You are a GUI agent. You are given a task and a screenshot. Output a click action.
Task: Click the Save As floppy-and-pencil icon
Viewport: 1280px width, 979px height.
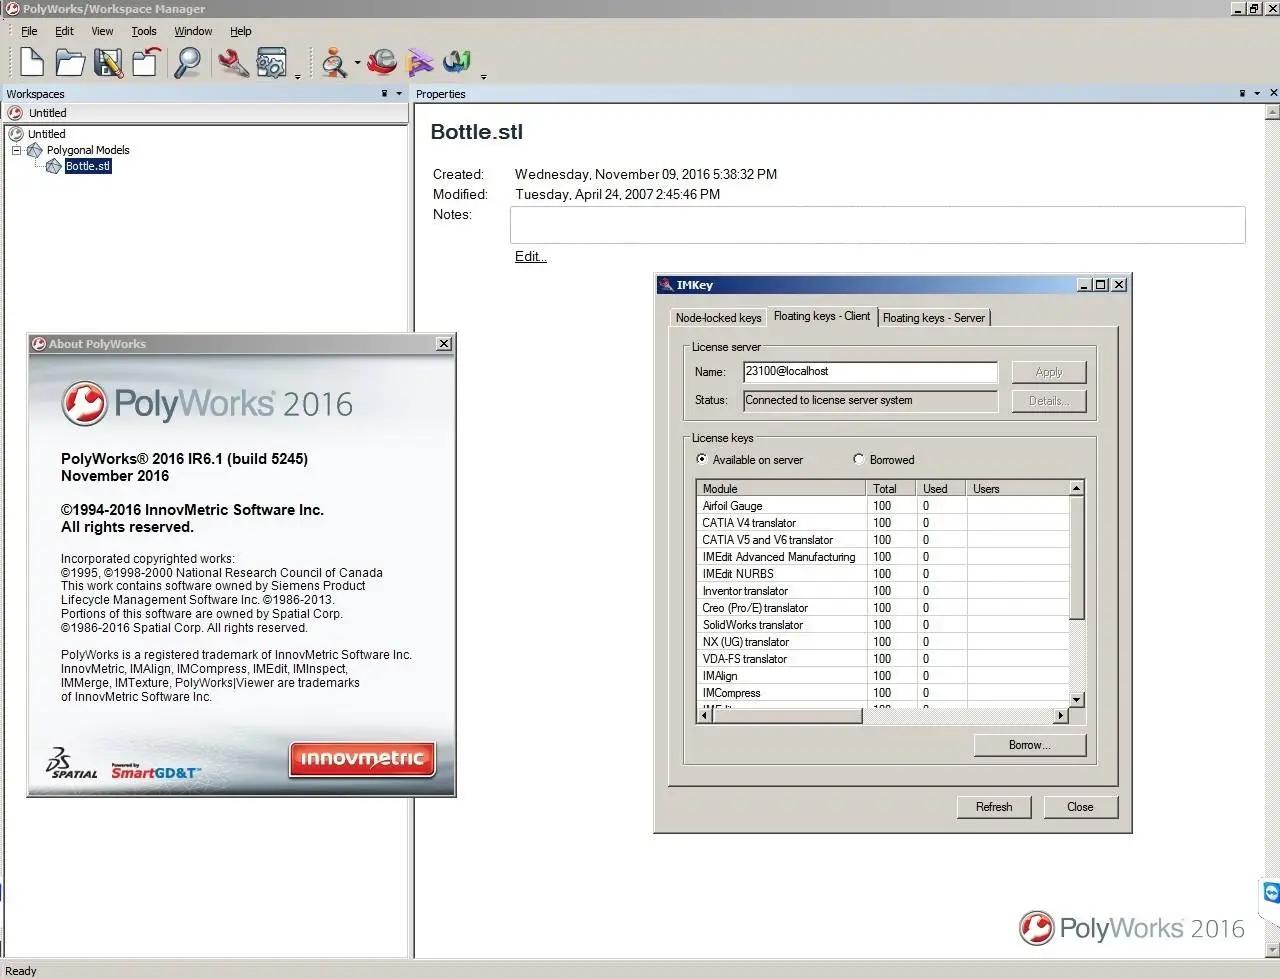108,62
